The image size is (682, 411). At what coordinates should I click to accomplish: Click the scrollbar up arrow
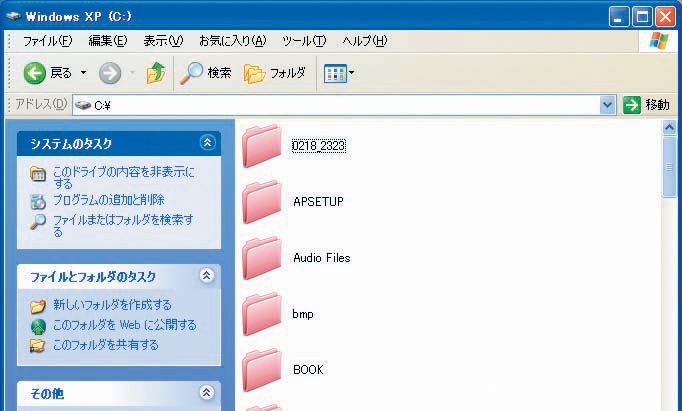(669, 127)
